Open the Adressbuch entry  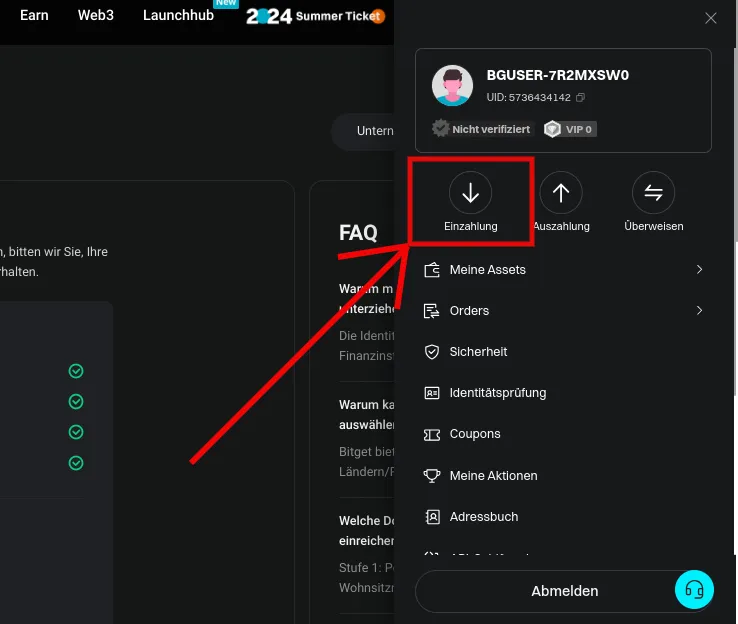coord(484,517)
